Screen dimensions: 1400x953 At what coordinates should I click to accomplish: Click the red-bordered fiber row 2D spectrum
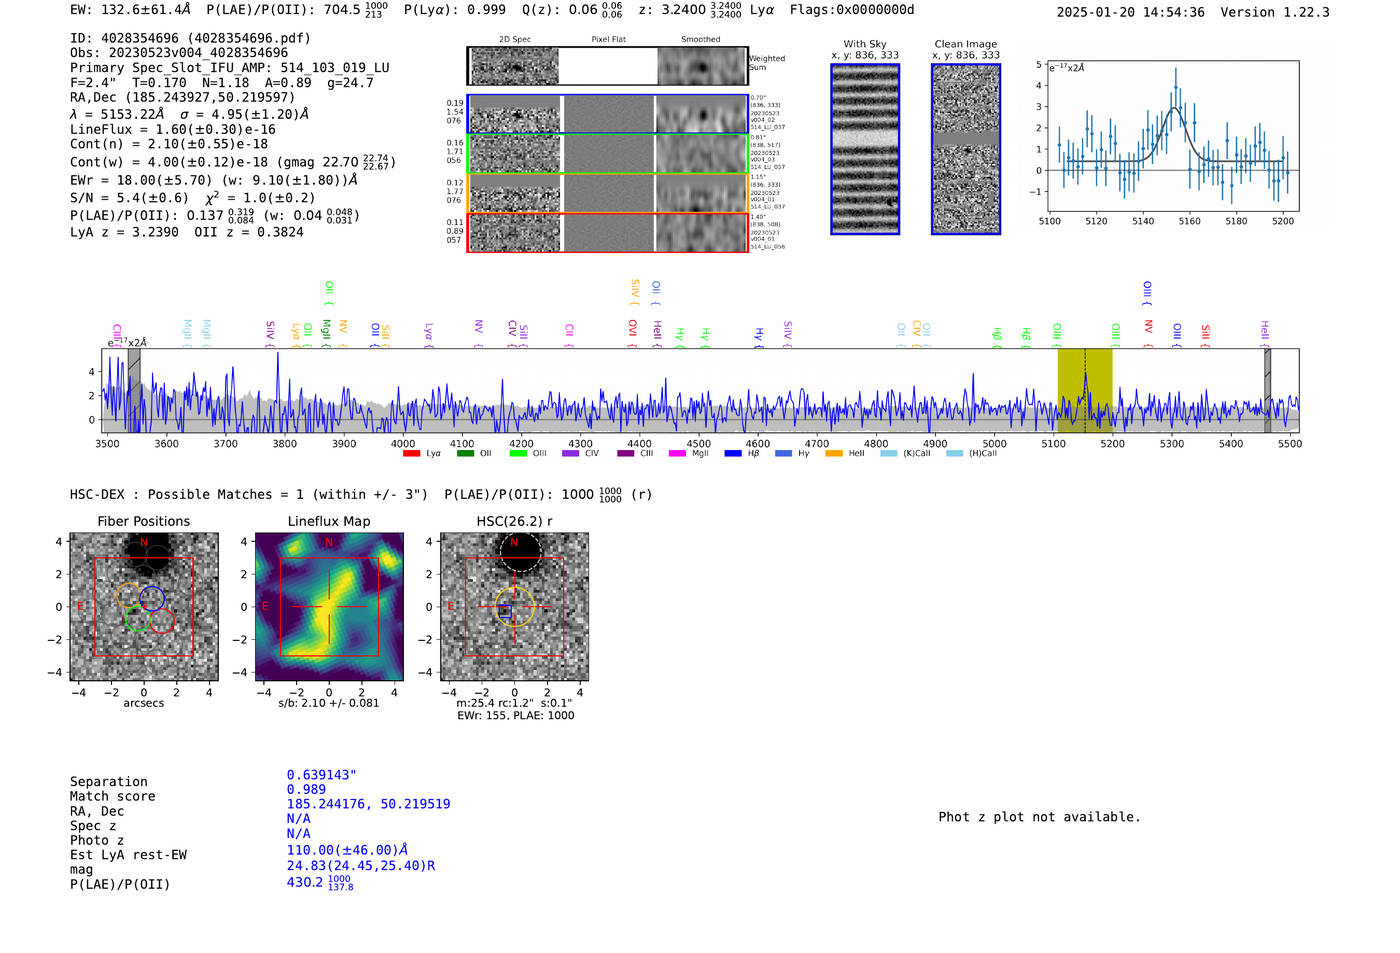click(x=515, y=232)
